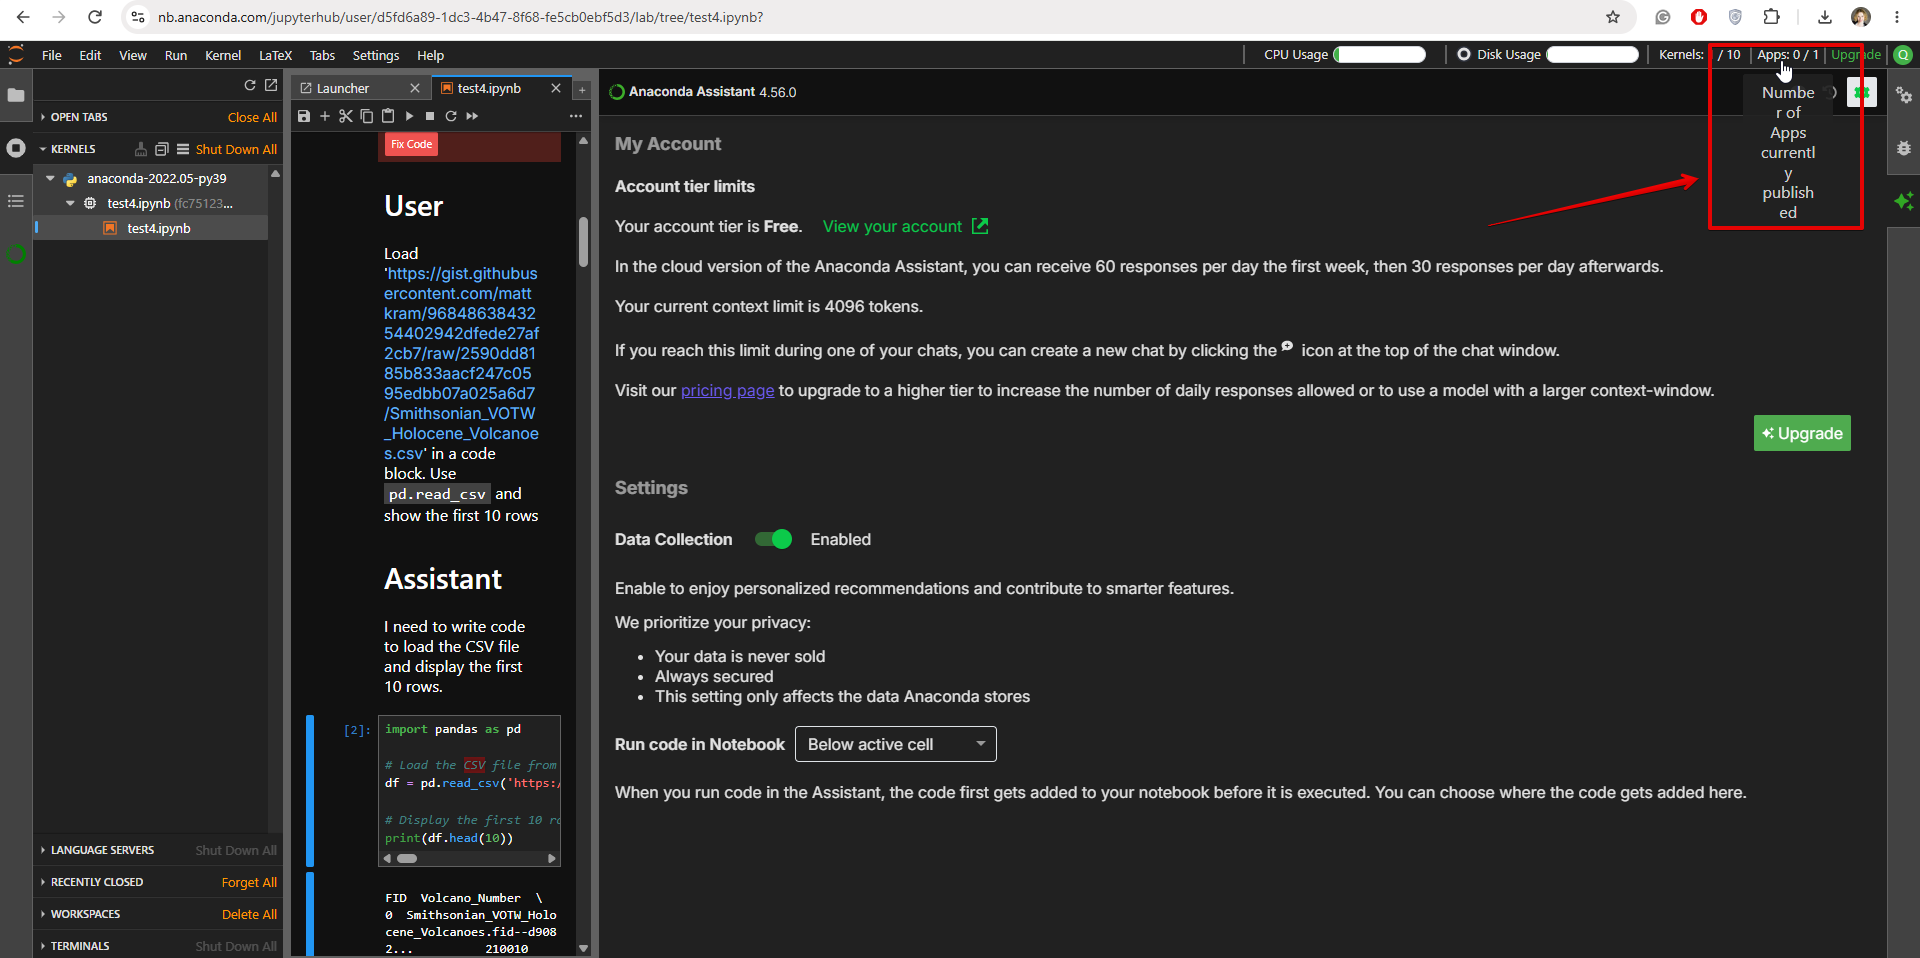The width and height of the screenshot is (1920, 958).
Task: Open the Kernel menu
Action: click(223, 55)
